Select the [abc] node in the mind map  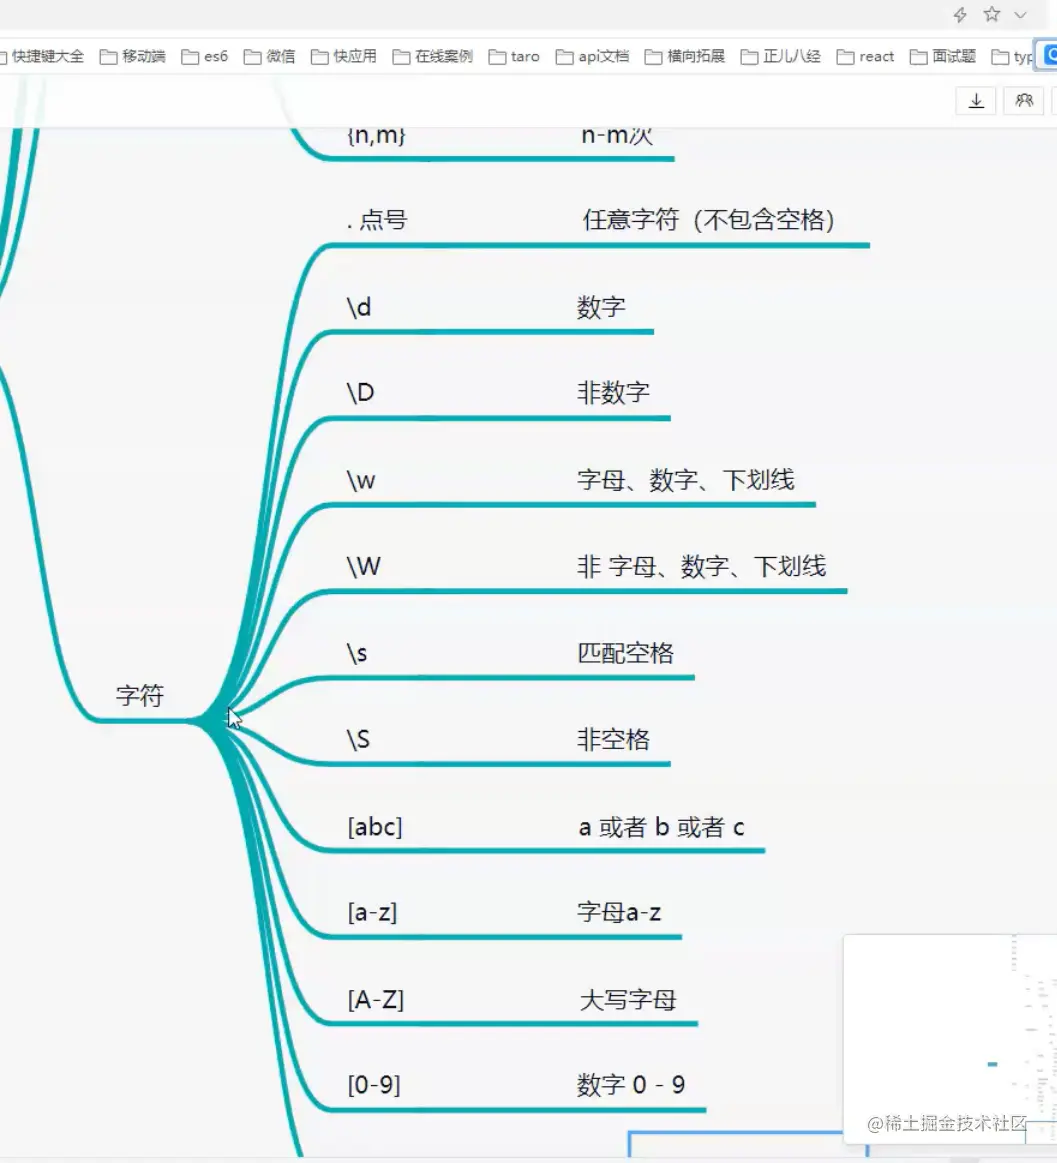pos(374,826)
